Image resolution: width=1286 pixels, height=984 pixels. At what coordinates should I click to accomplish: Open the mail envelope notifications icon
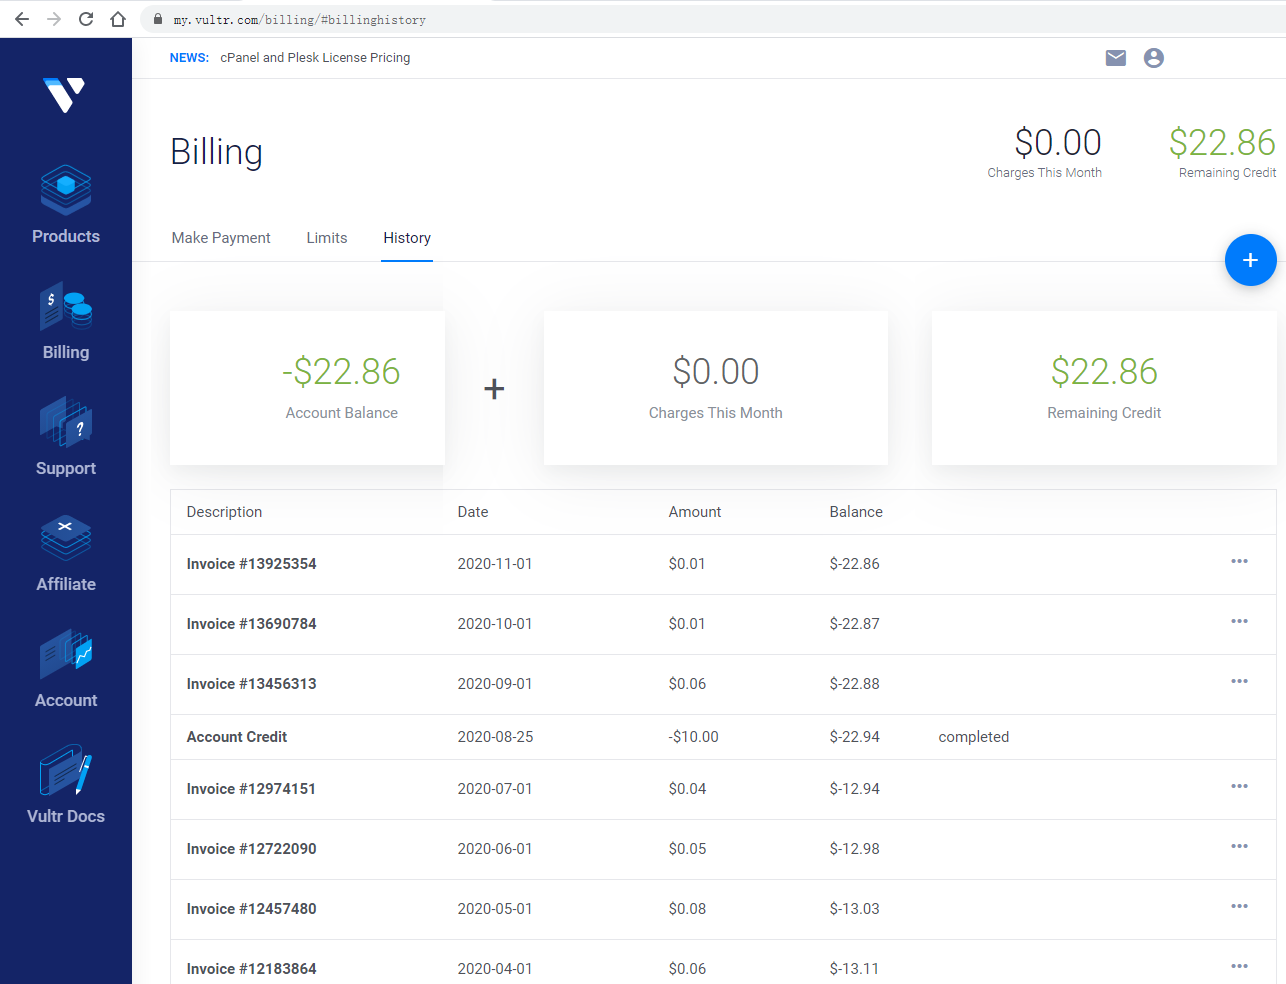(1116, 58)
